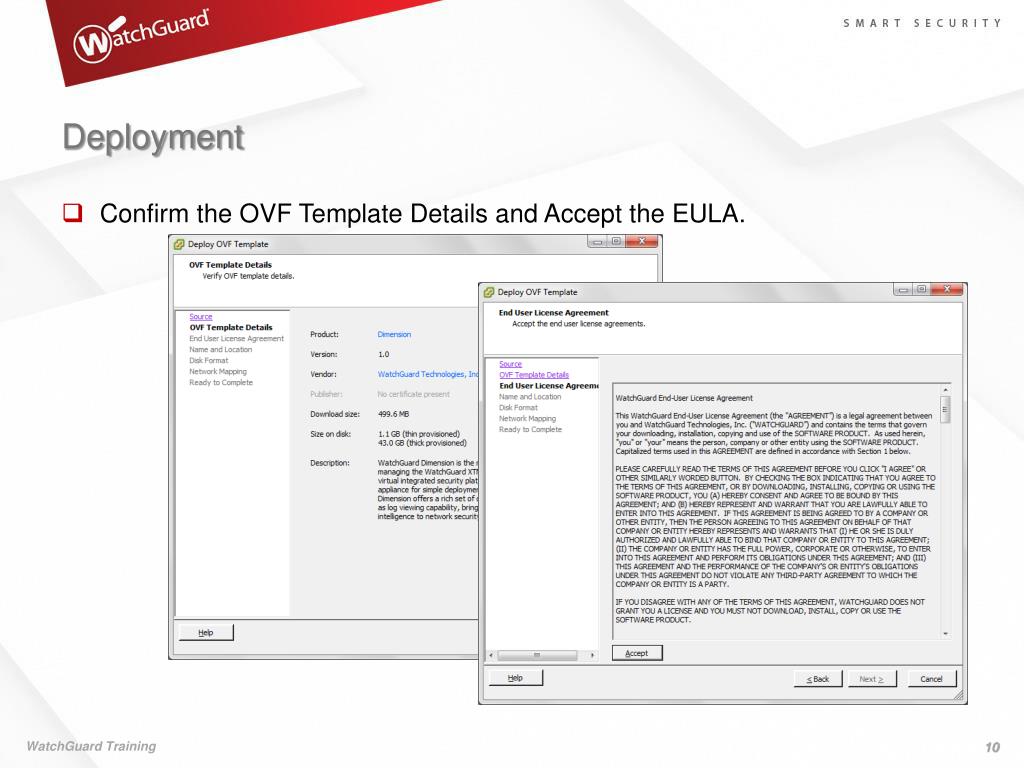Maximize the front Deploy OVF Template window

point(921,289)
